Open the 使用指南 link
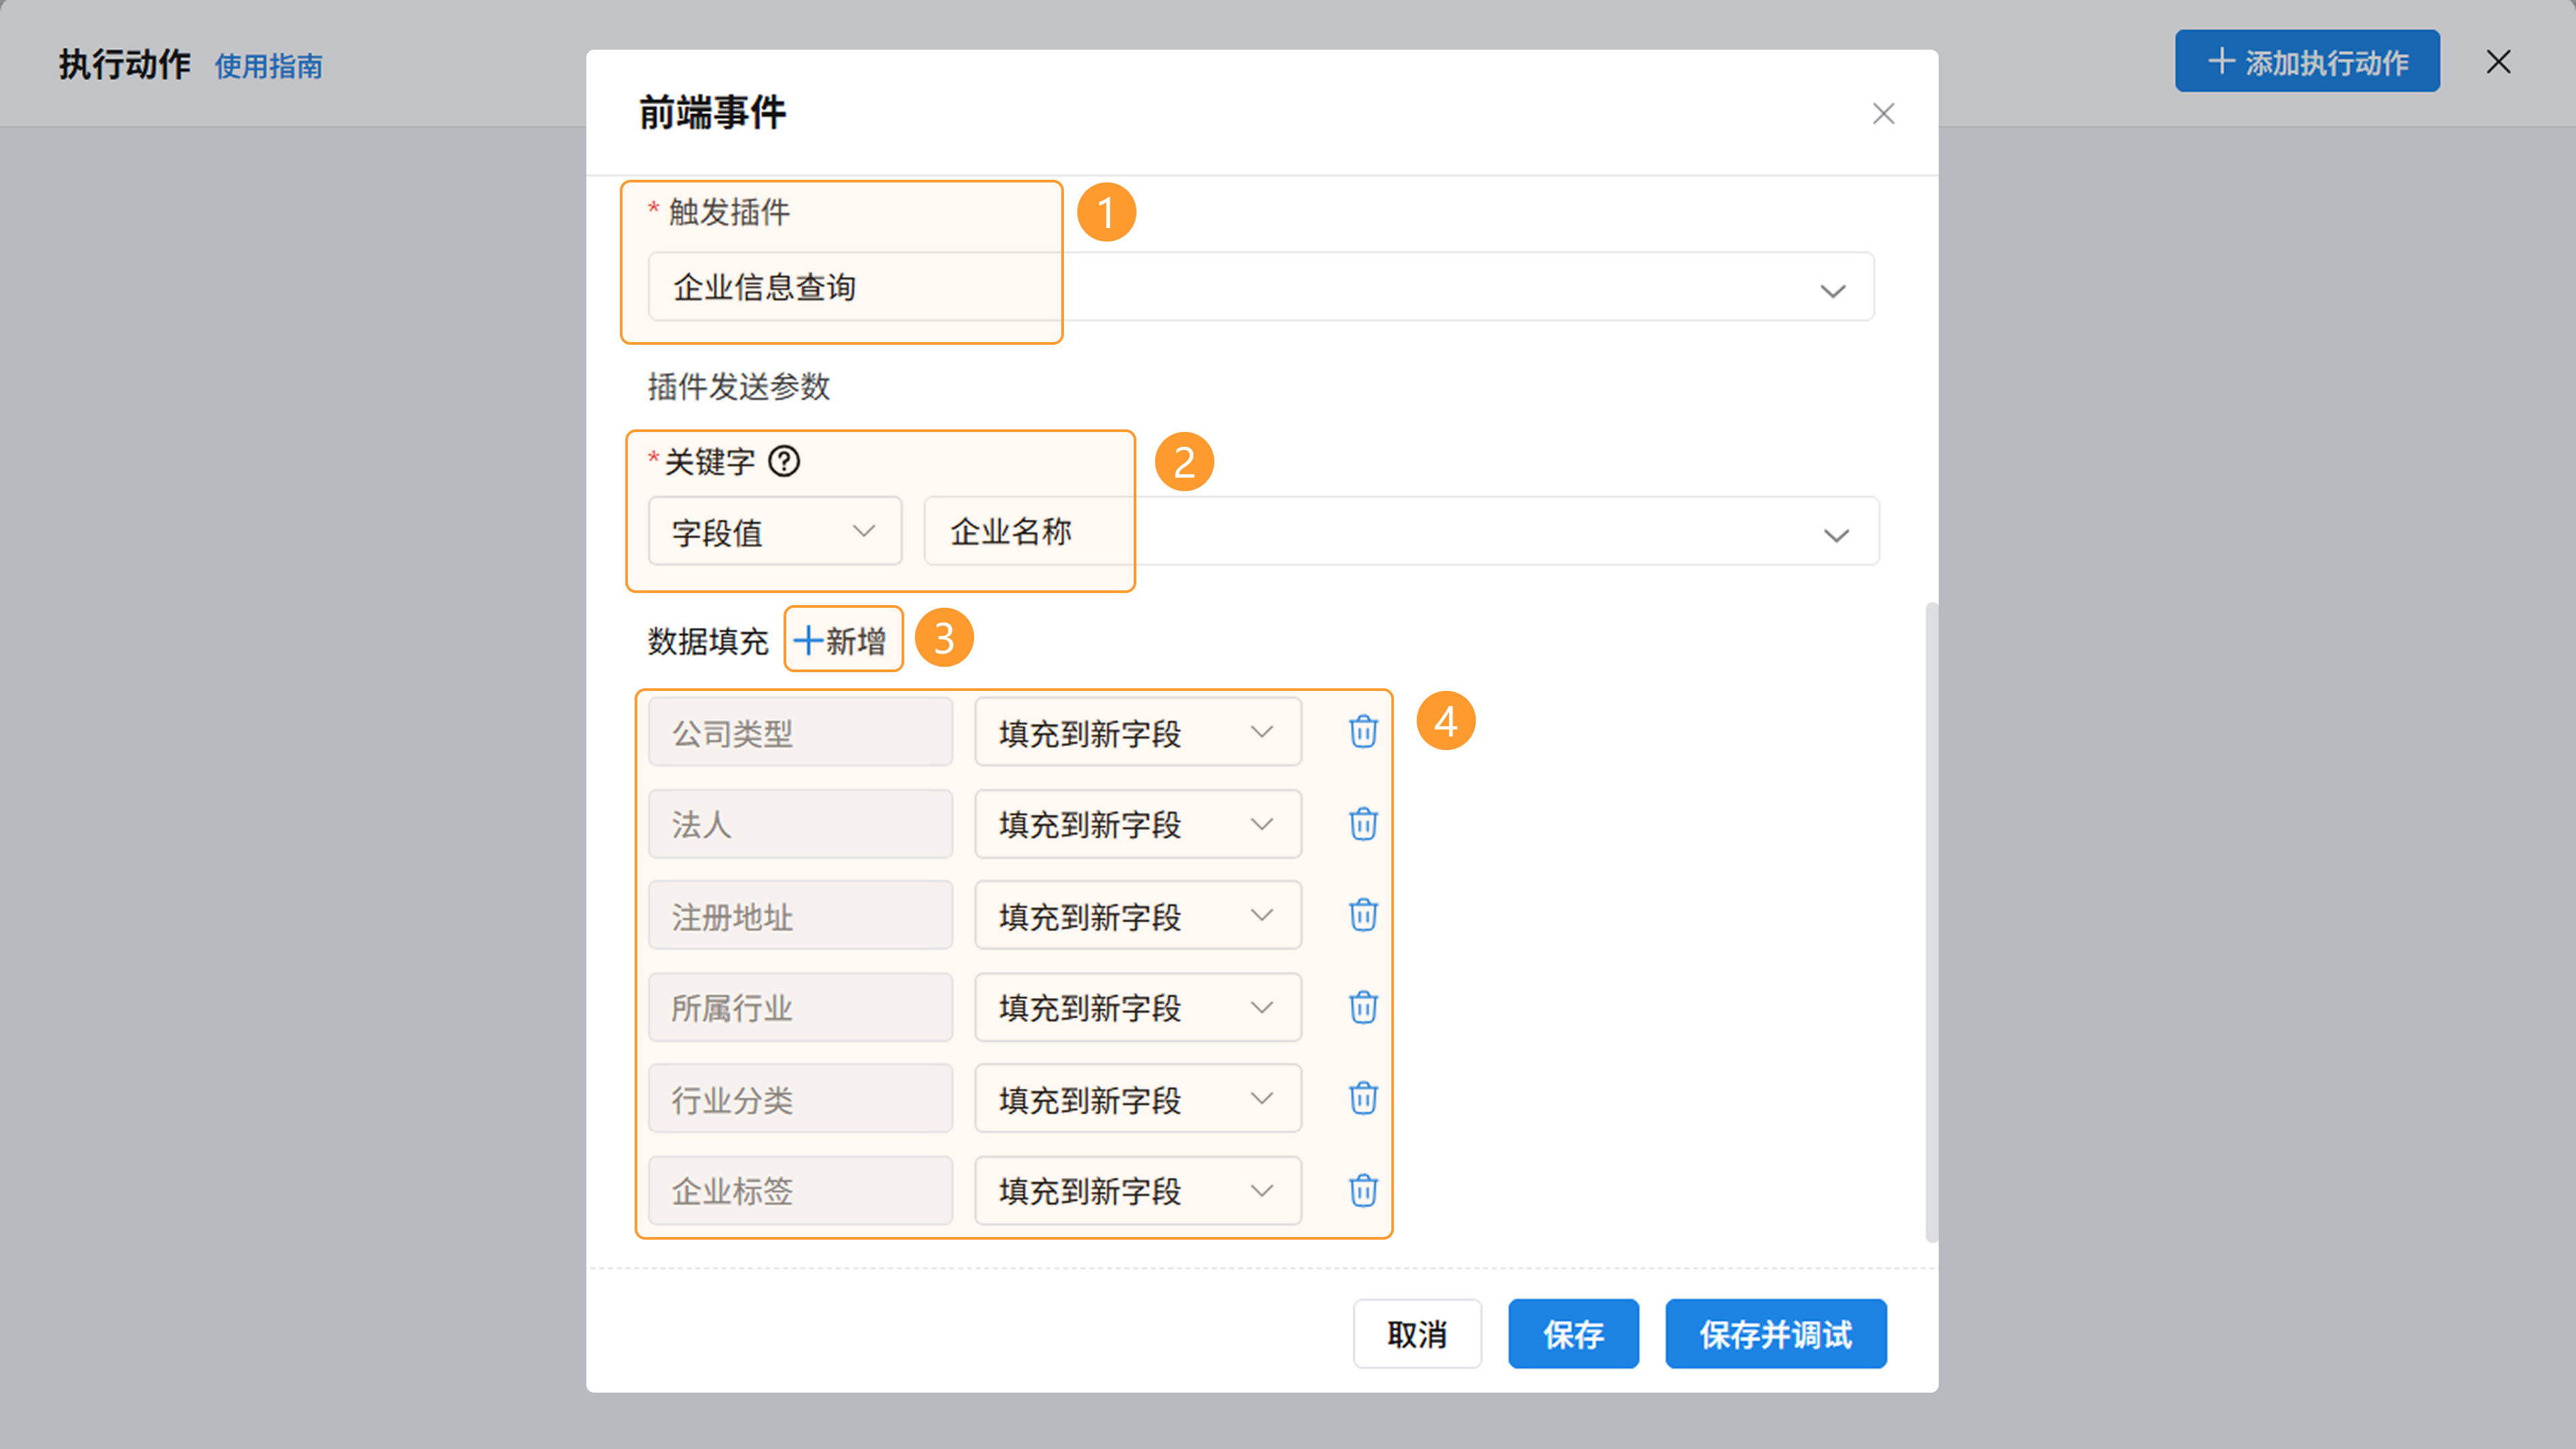Viewport: 2576px width, 1449px height. pos(268,66)
